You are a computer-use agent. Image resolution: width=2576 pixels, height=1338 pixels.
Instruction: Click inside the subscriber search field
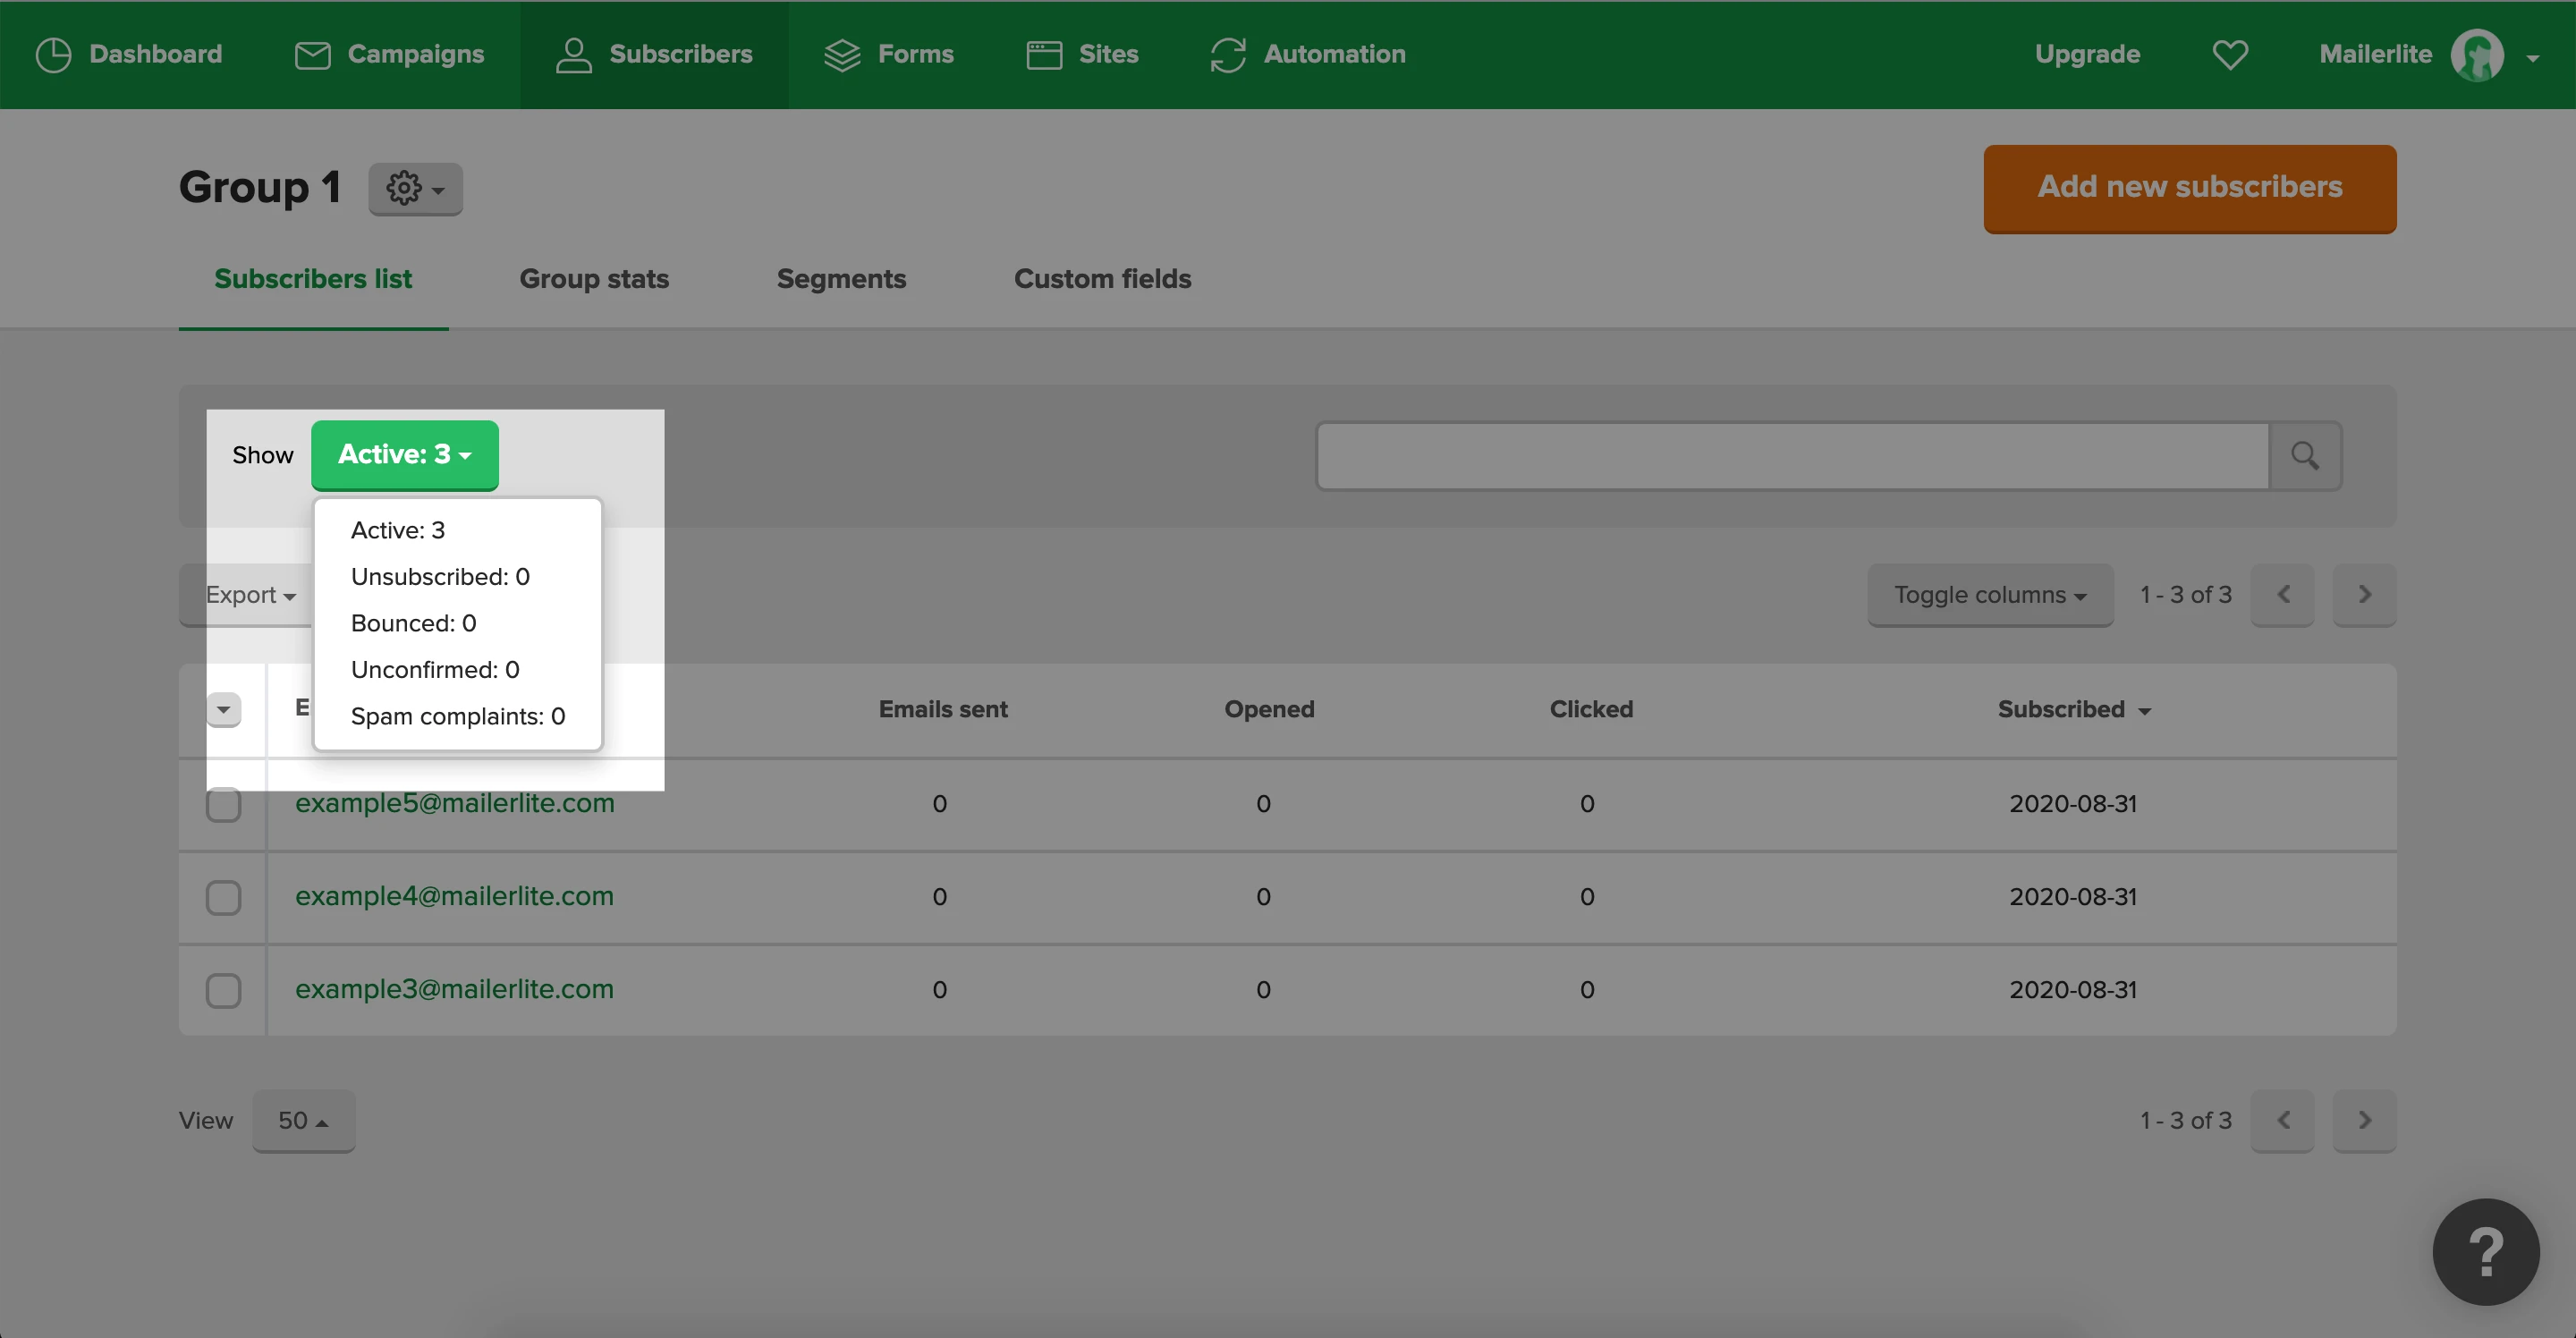point(1791,456)
